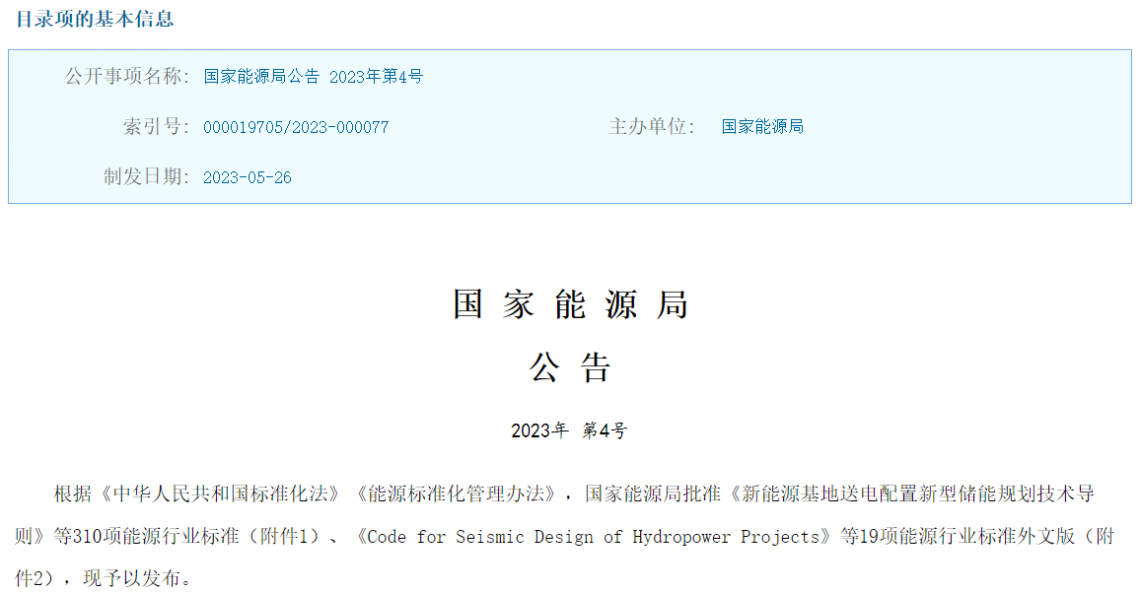Click the text 国家能源局批准 in the paragraph

pos(652,494)
